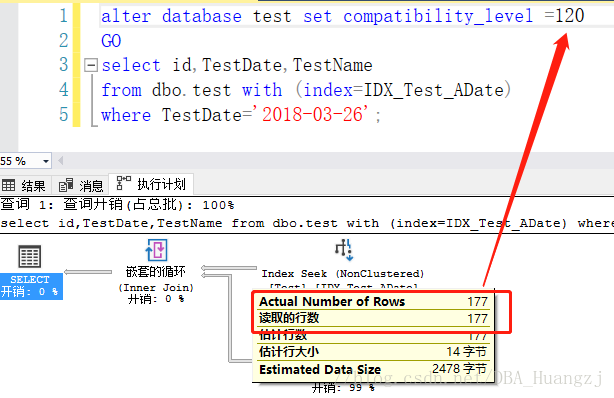Click the date string '2018-03-26'
The height and width of the screenshot is (398, 614).
[x=311, y=114]
